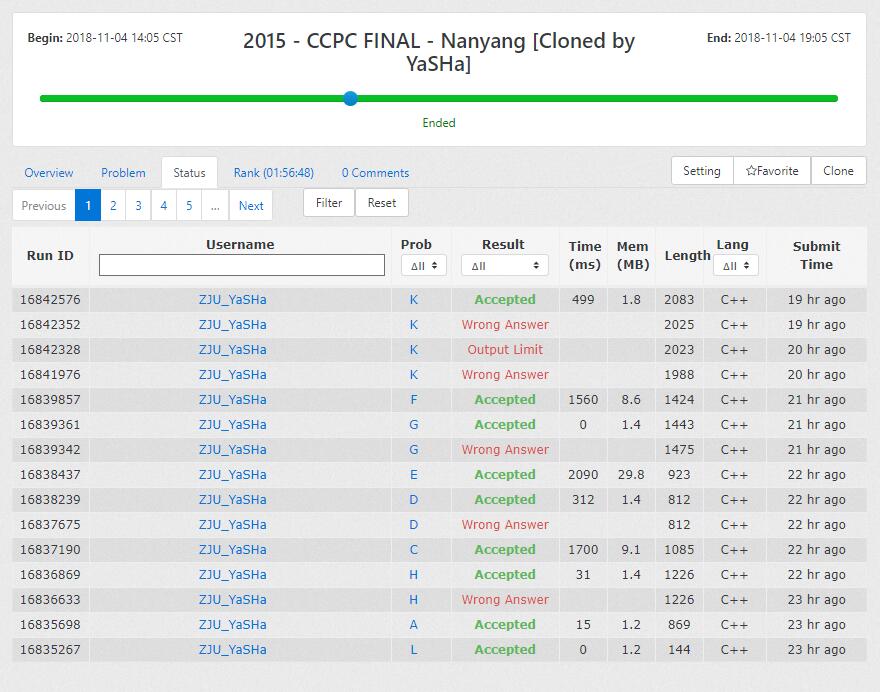The height and width of the screenshot is (692, 880).
Task: Click the Next page button
Action: pyautogui.click(x=251, y=206)
